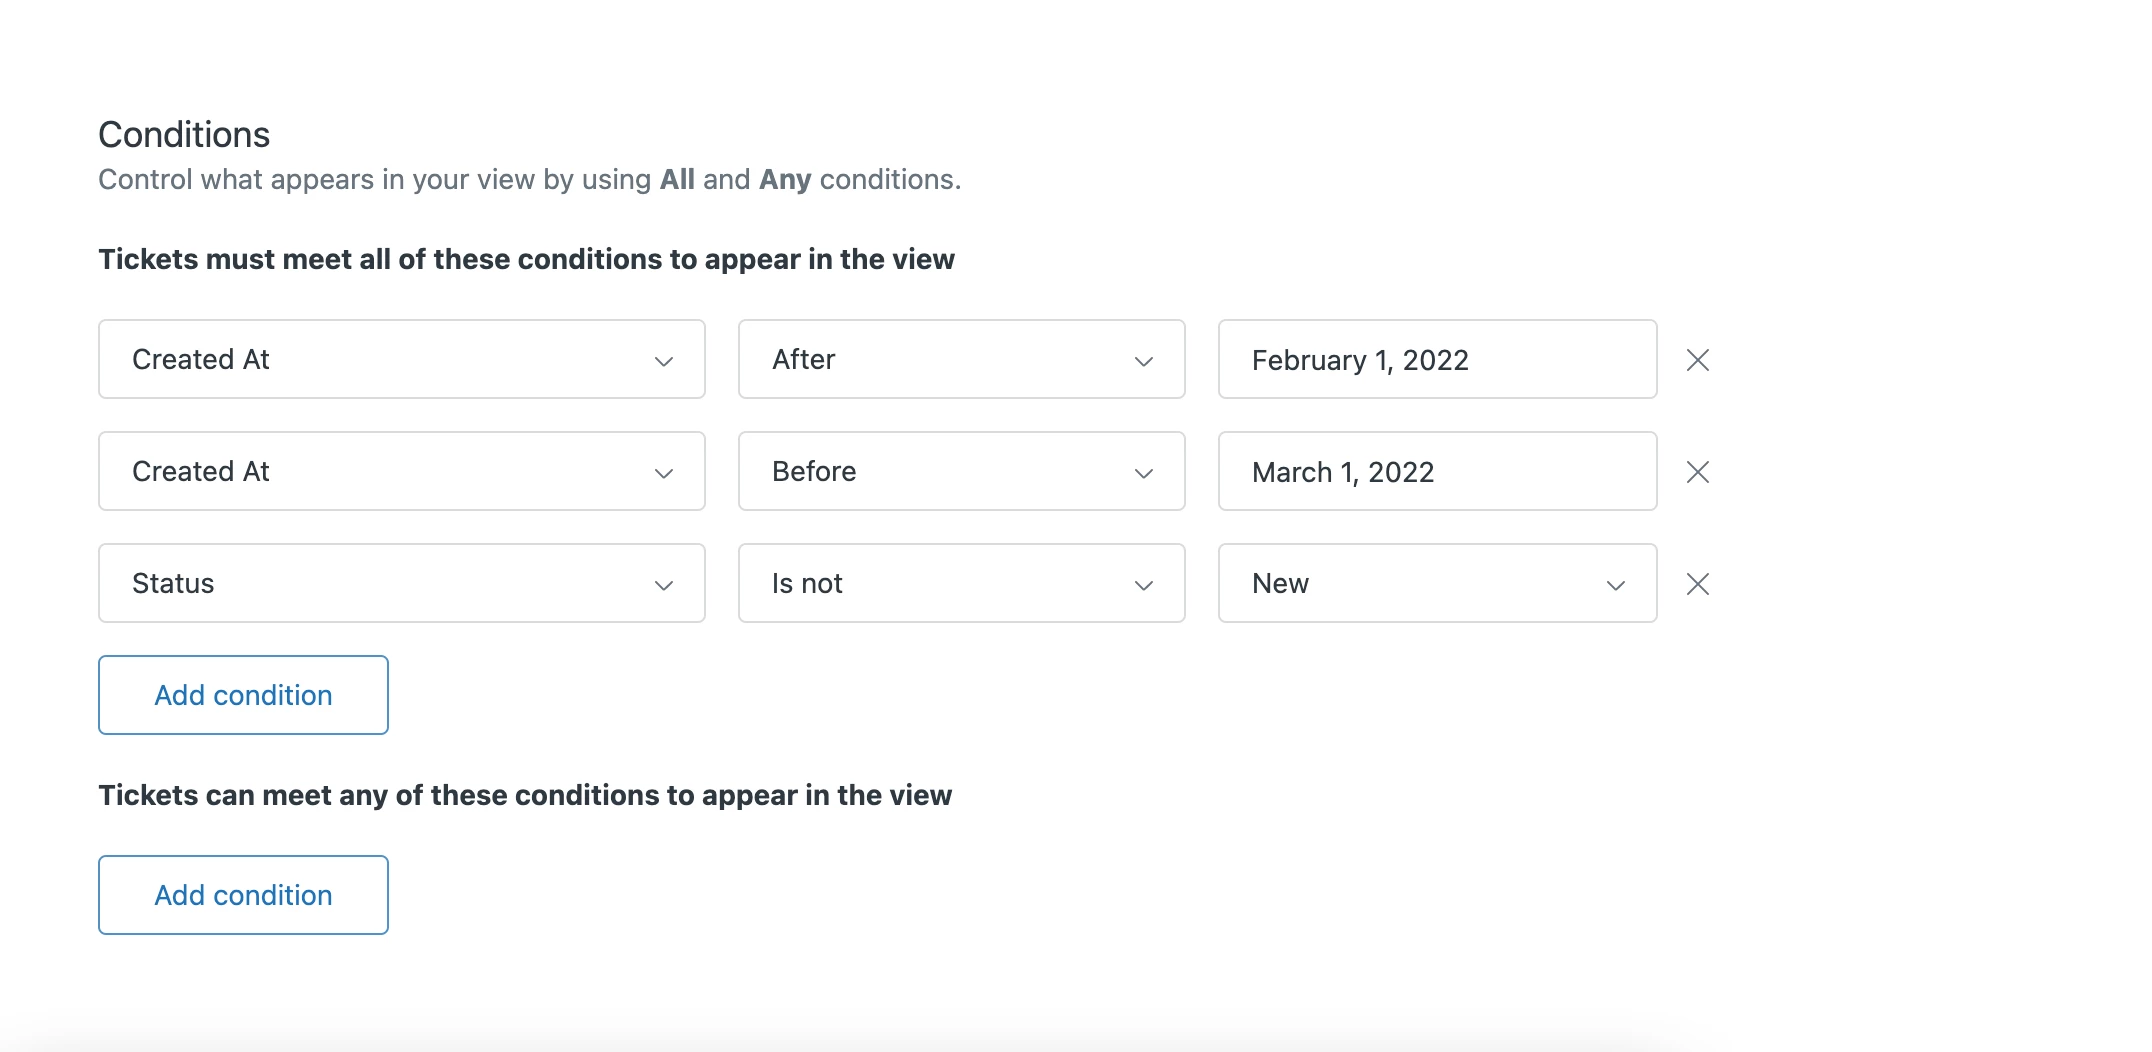The width and height of the screenshot is (2152, 1052).
Task: Open the Created At dropdown in the Before row
Action: [401, 472]
